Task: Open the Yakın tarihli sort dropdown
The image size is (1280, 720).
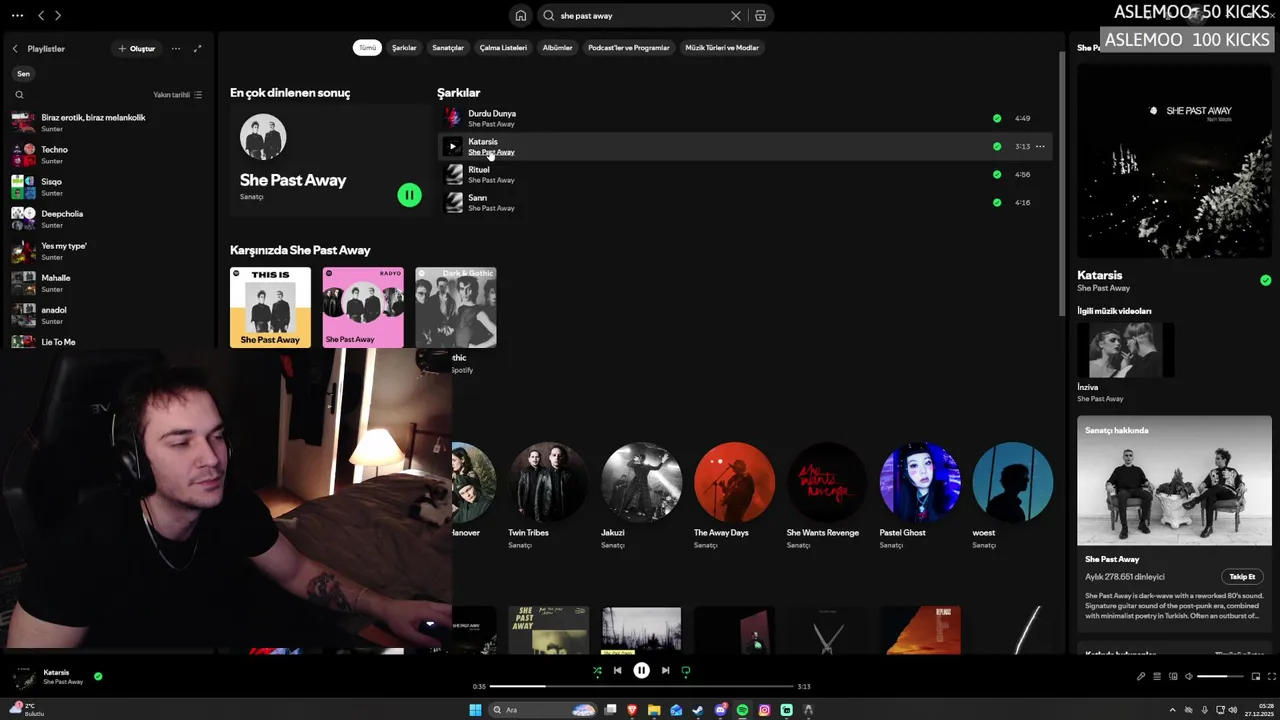Action: 177,95
